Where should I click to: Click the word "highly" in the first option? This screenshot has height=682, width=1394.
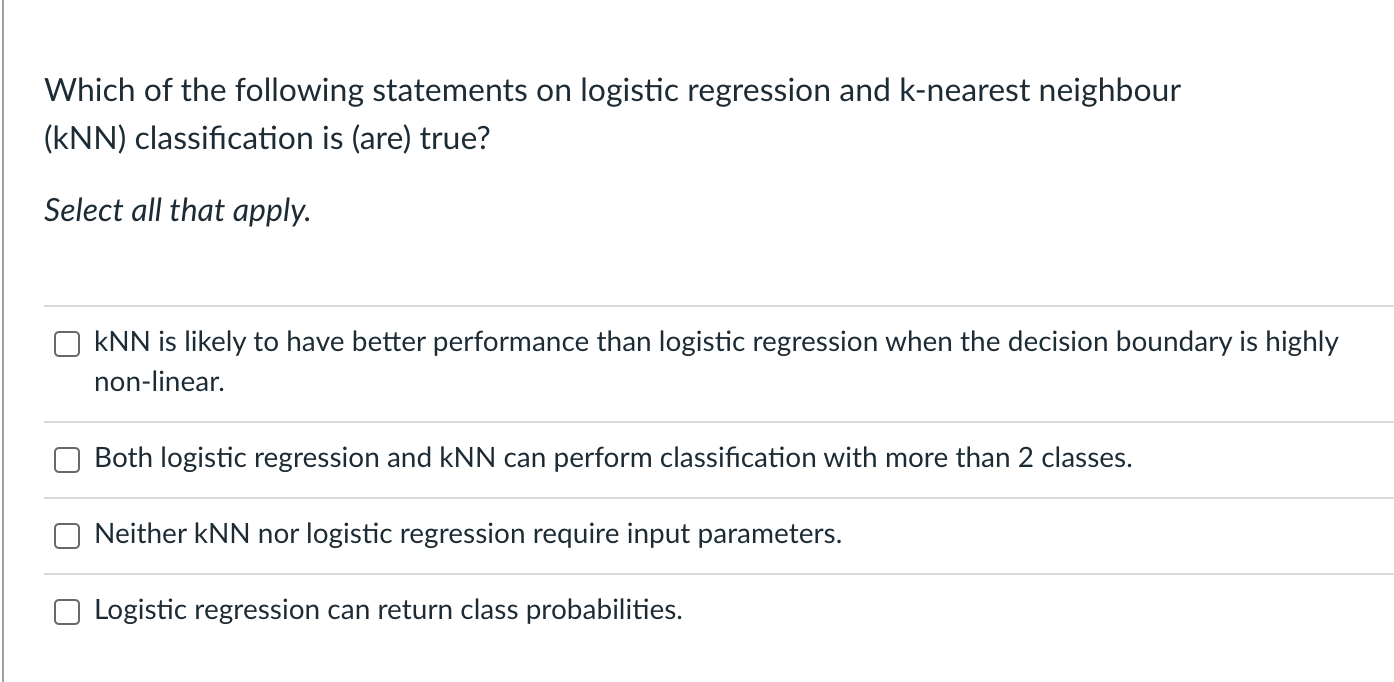pos(1302,342)
